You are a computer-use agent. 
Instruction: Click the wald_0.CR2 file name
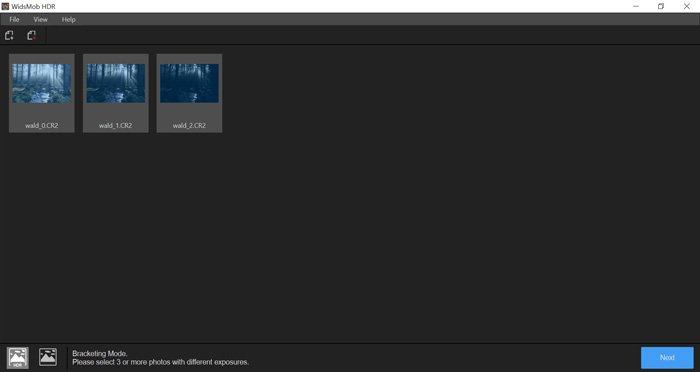point(42,125)
